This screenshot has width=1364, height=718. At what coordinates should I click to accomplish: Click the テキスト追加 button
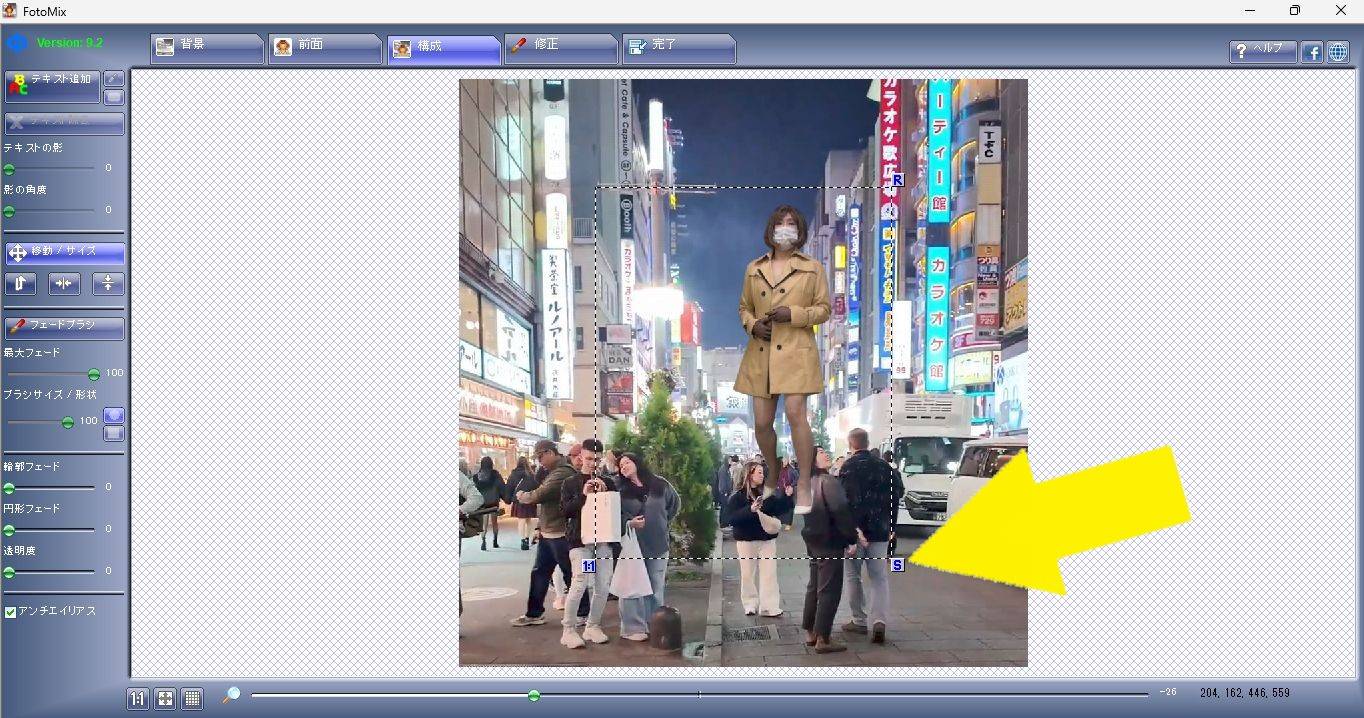click(x=53, y=86)
